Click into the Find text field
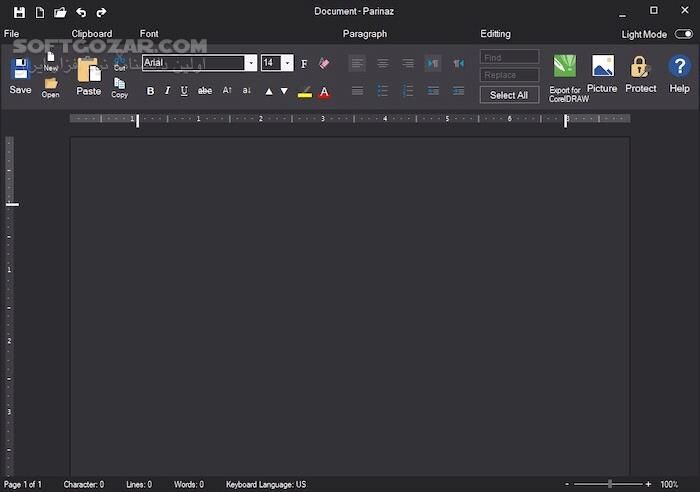The image size is (700, 492). click(509, 57)
